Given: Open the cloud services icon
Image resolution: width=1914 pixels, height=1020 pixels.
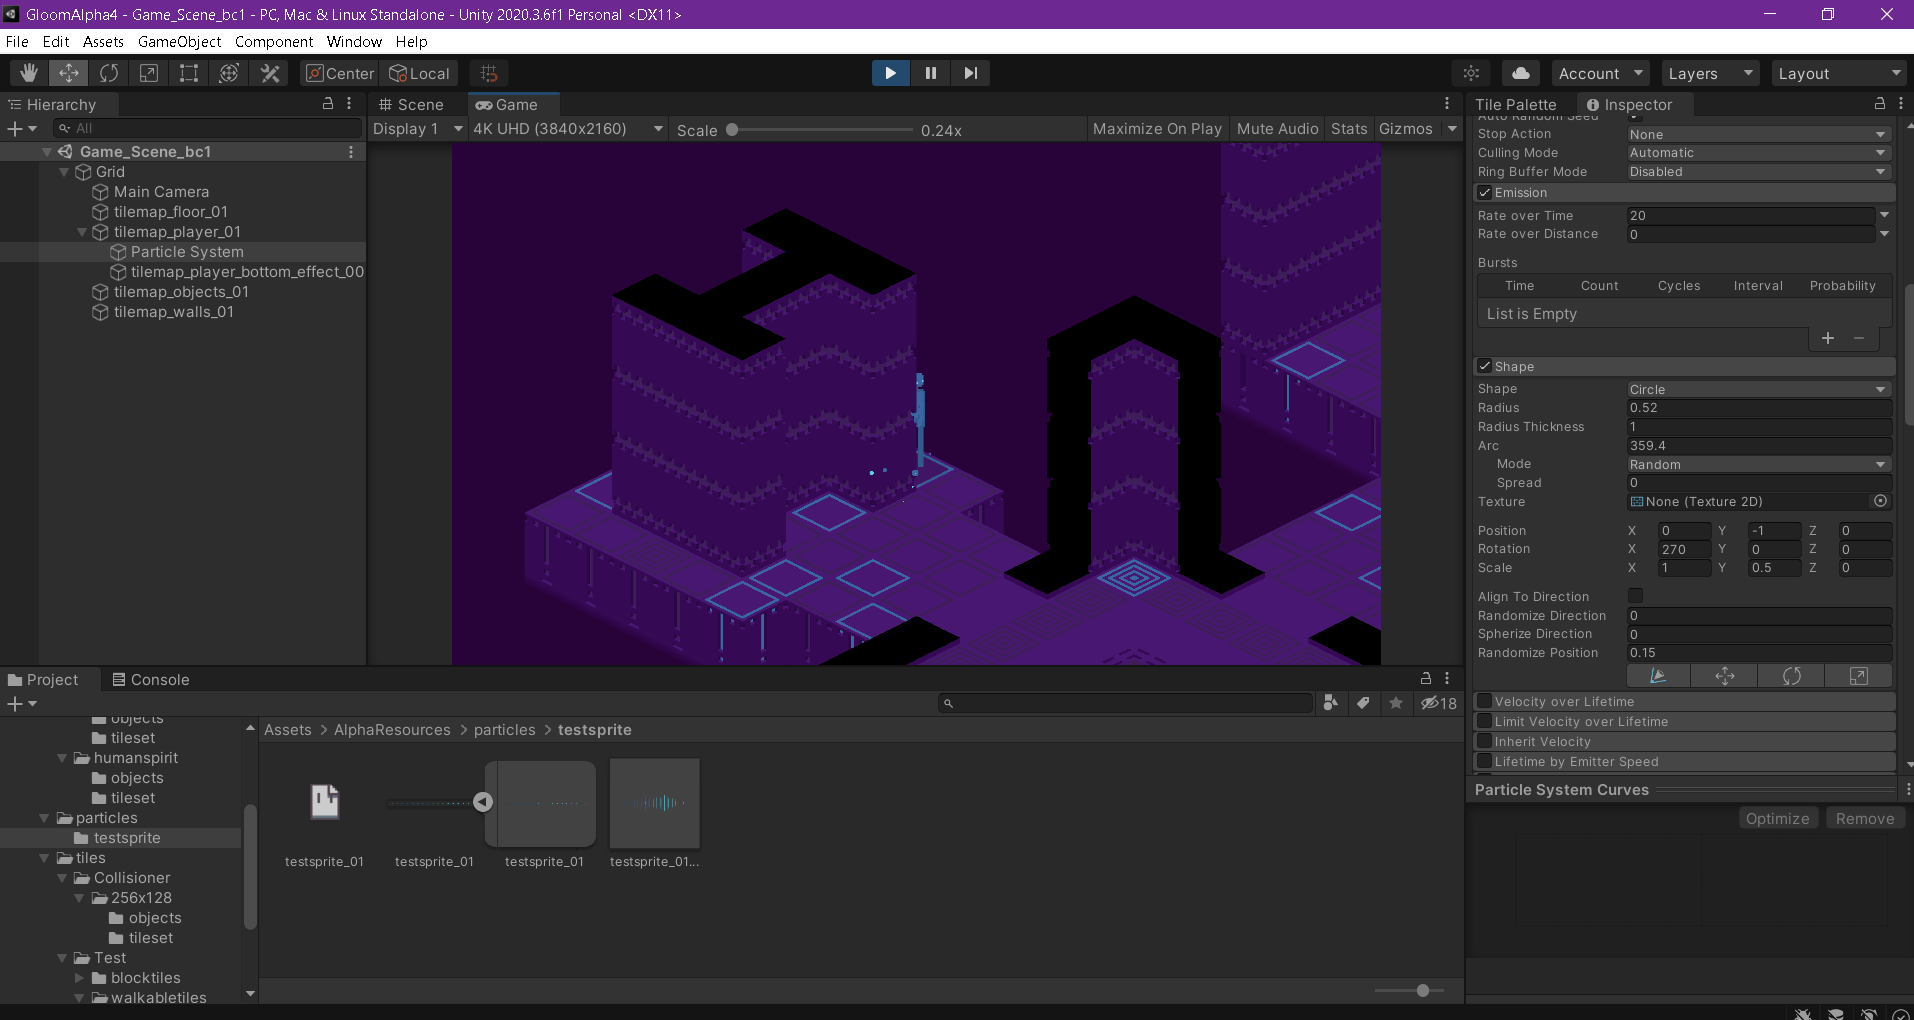Looking at the screenshot, I should point(1520,73).
